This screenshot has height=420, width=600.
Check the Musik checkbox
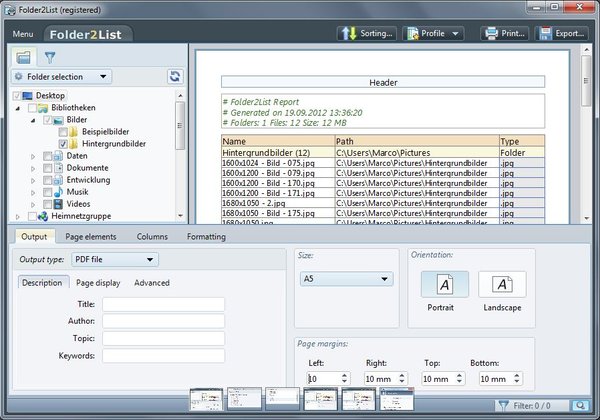point(47,192)
